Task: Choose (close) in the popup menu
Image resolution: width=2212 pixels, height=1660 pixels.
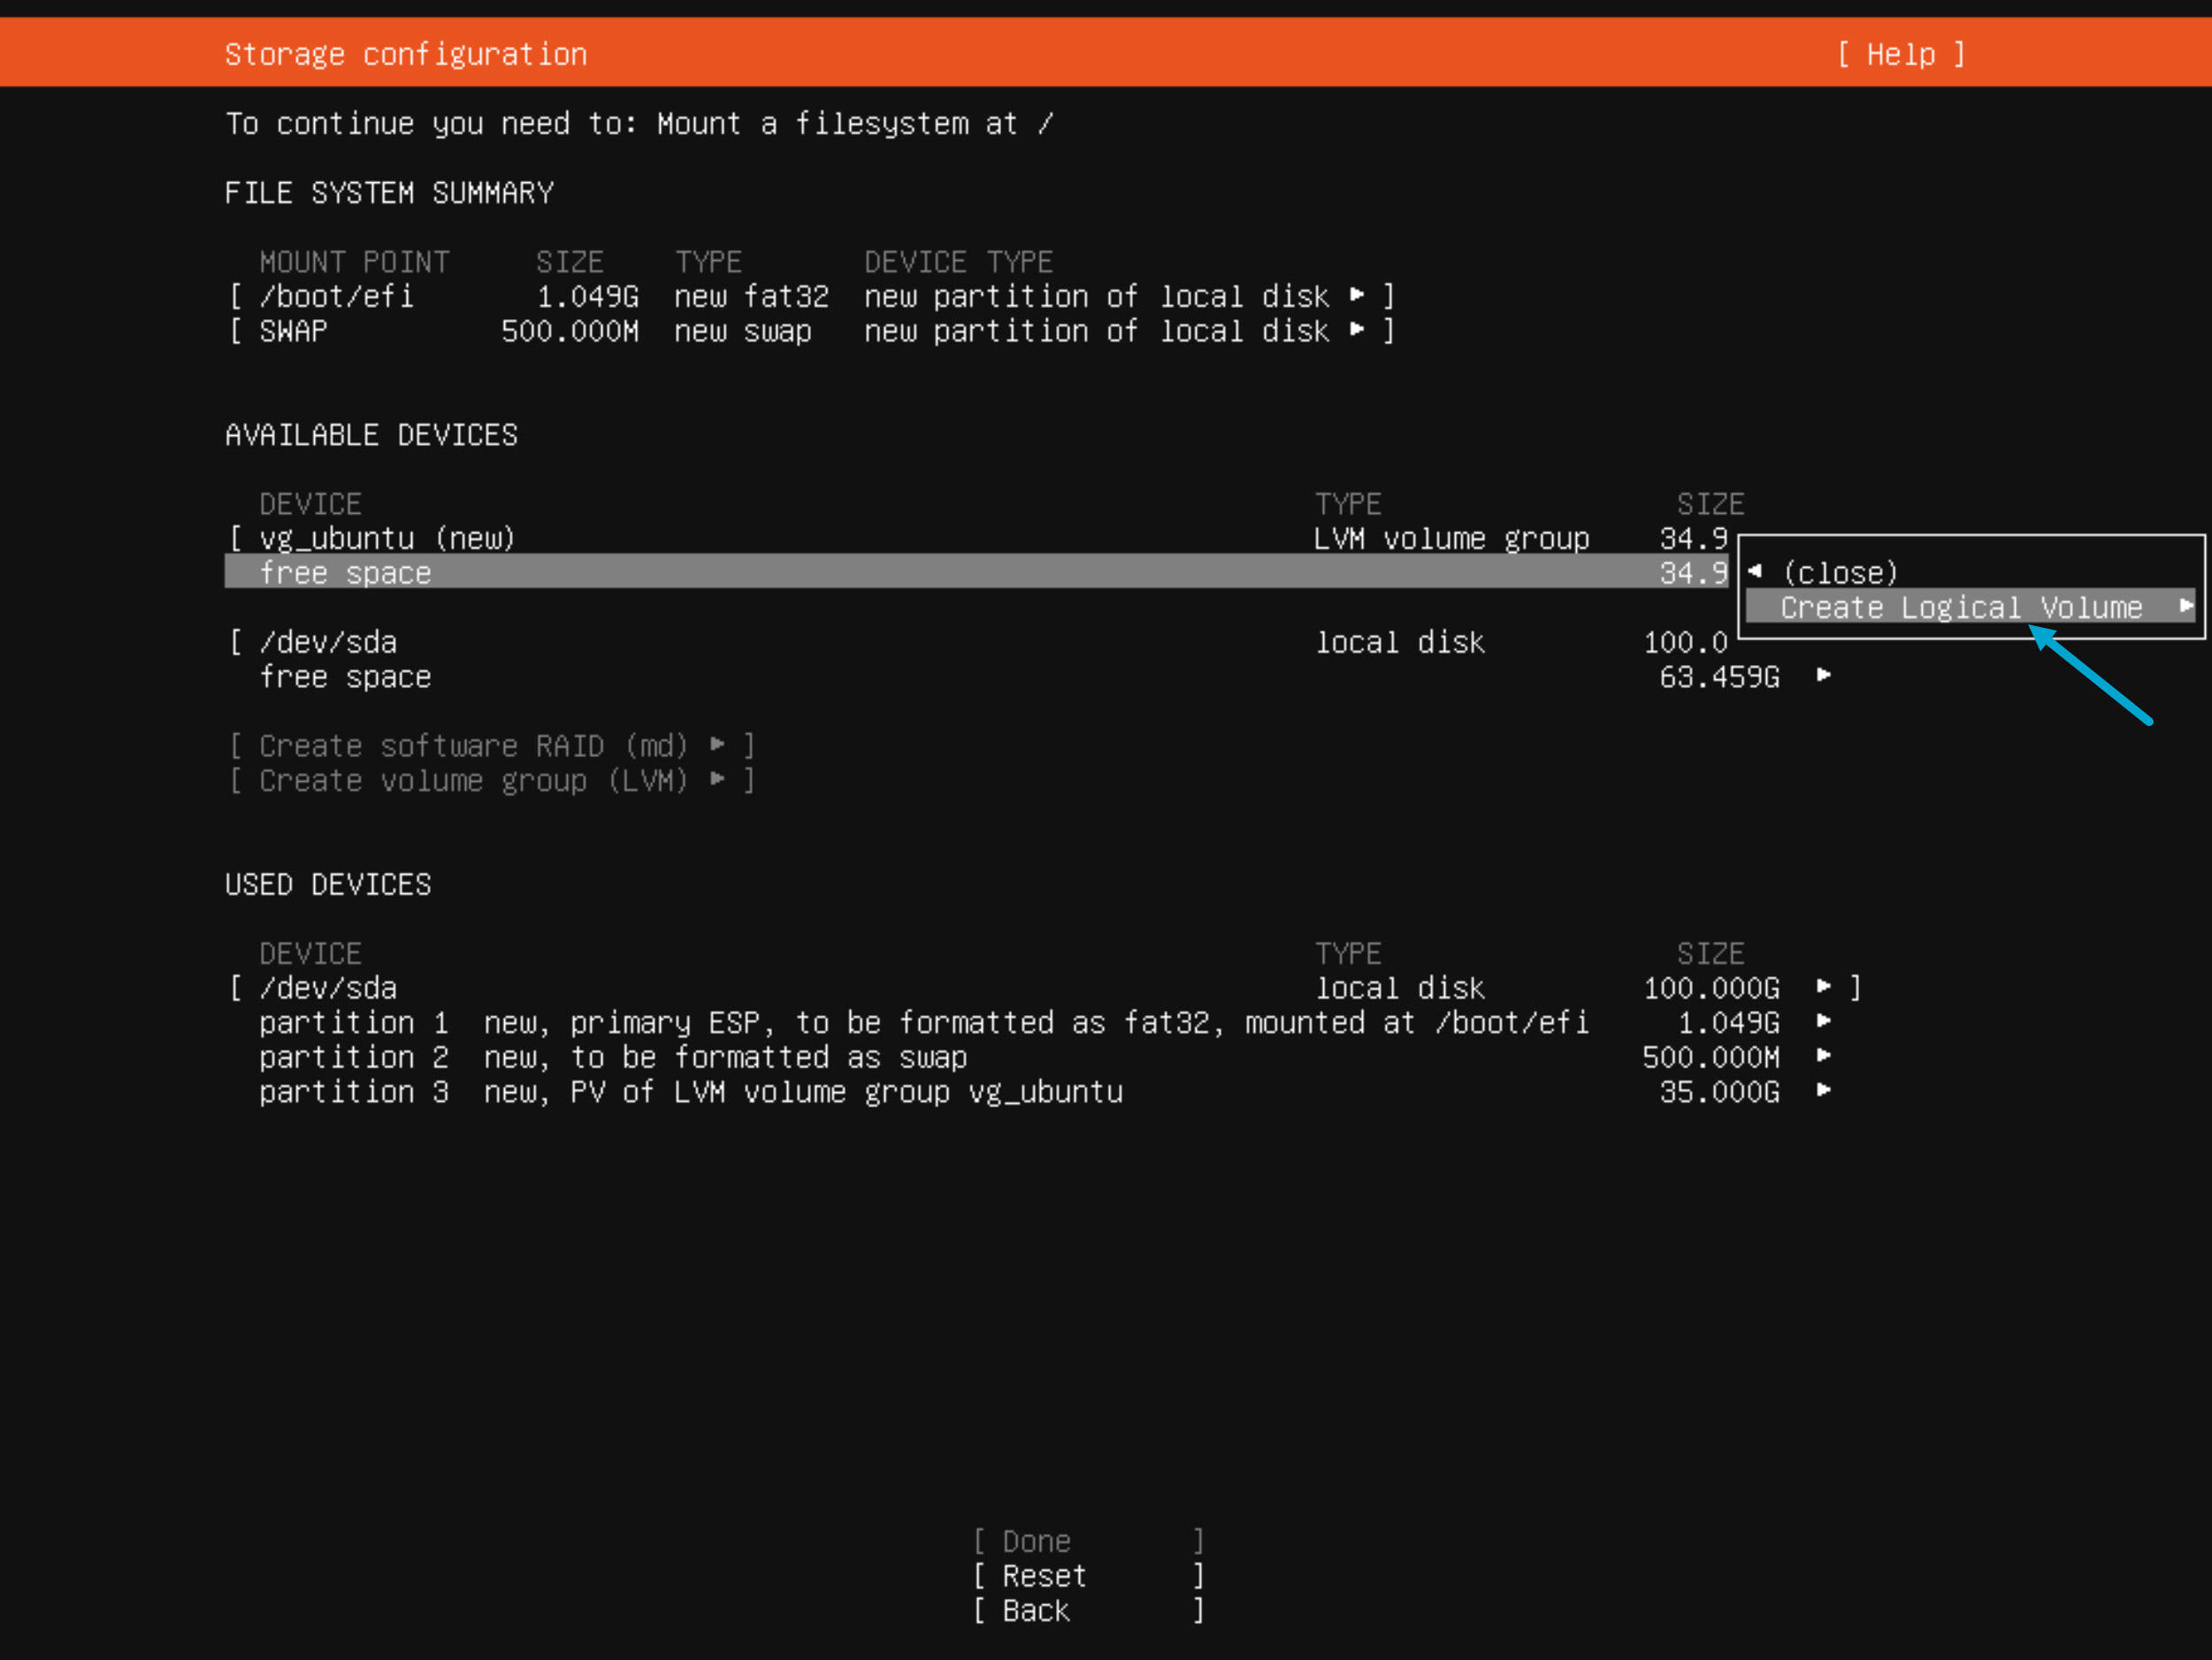Action: [x=1840, y=573]
